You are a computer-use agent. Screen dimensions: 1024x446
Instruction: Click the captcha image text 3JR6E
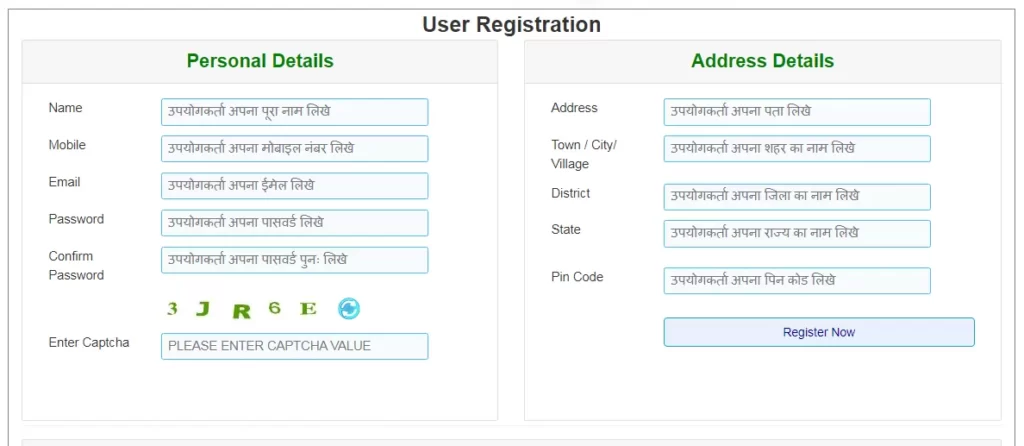pyautogui.click(x=242, y=310)
